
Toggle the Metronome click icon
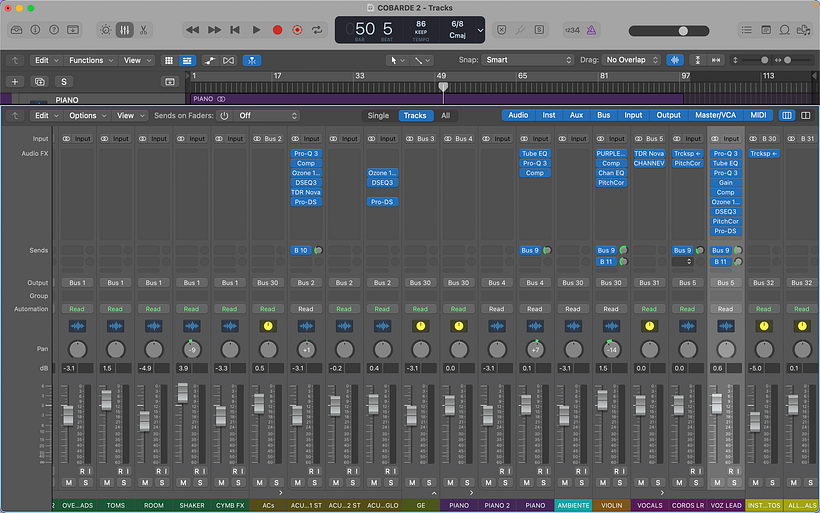click(x=591, y=30)
